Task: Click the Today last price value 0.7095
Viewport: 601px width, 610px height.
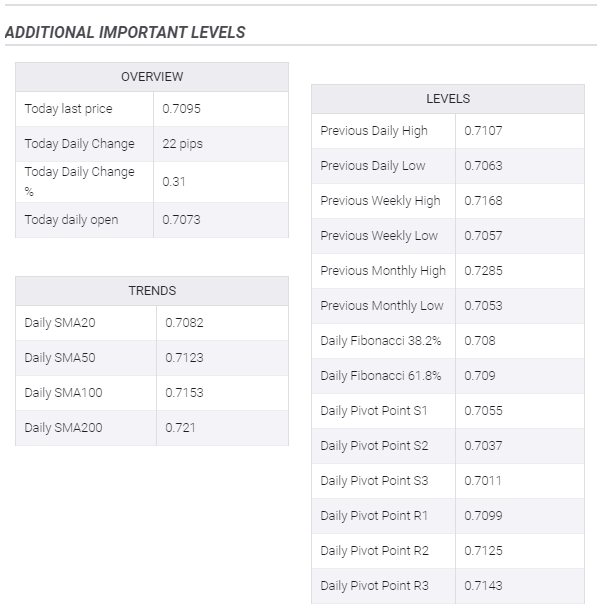Action: click(180, 109)
